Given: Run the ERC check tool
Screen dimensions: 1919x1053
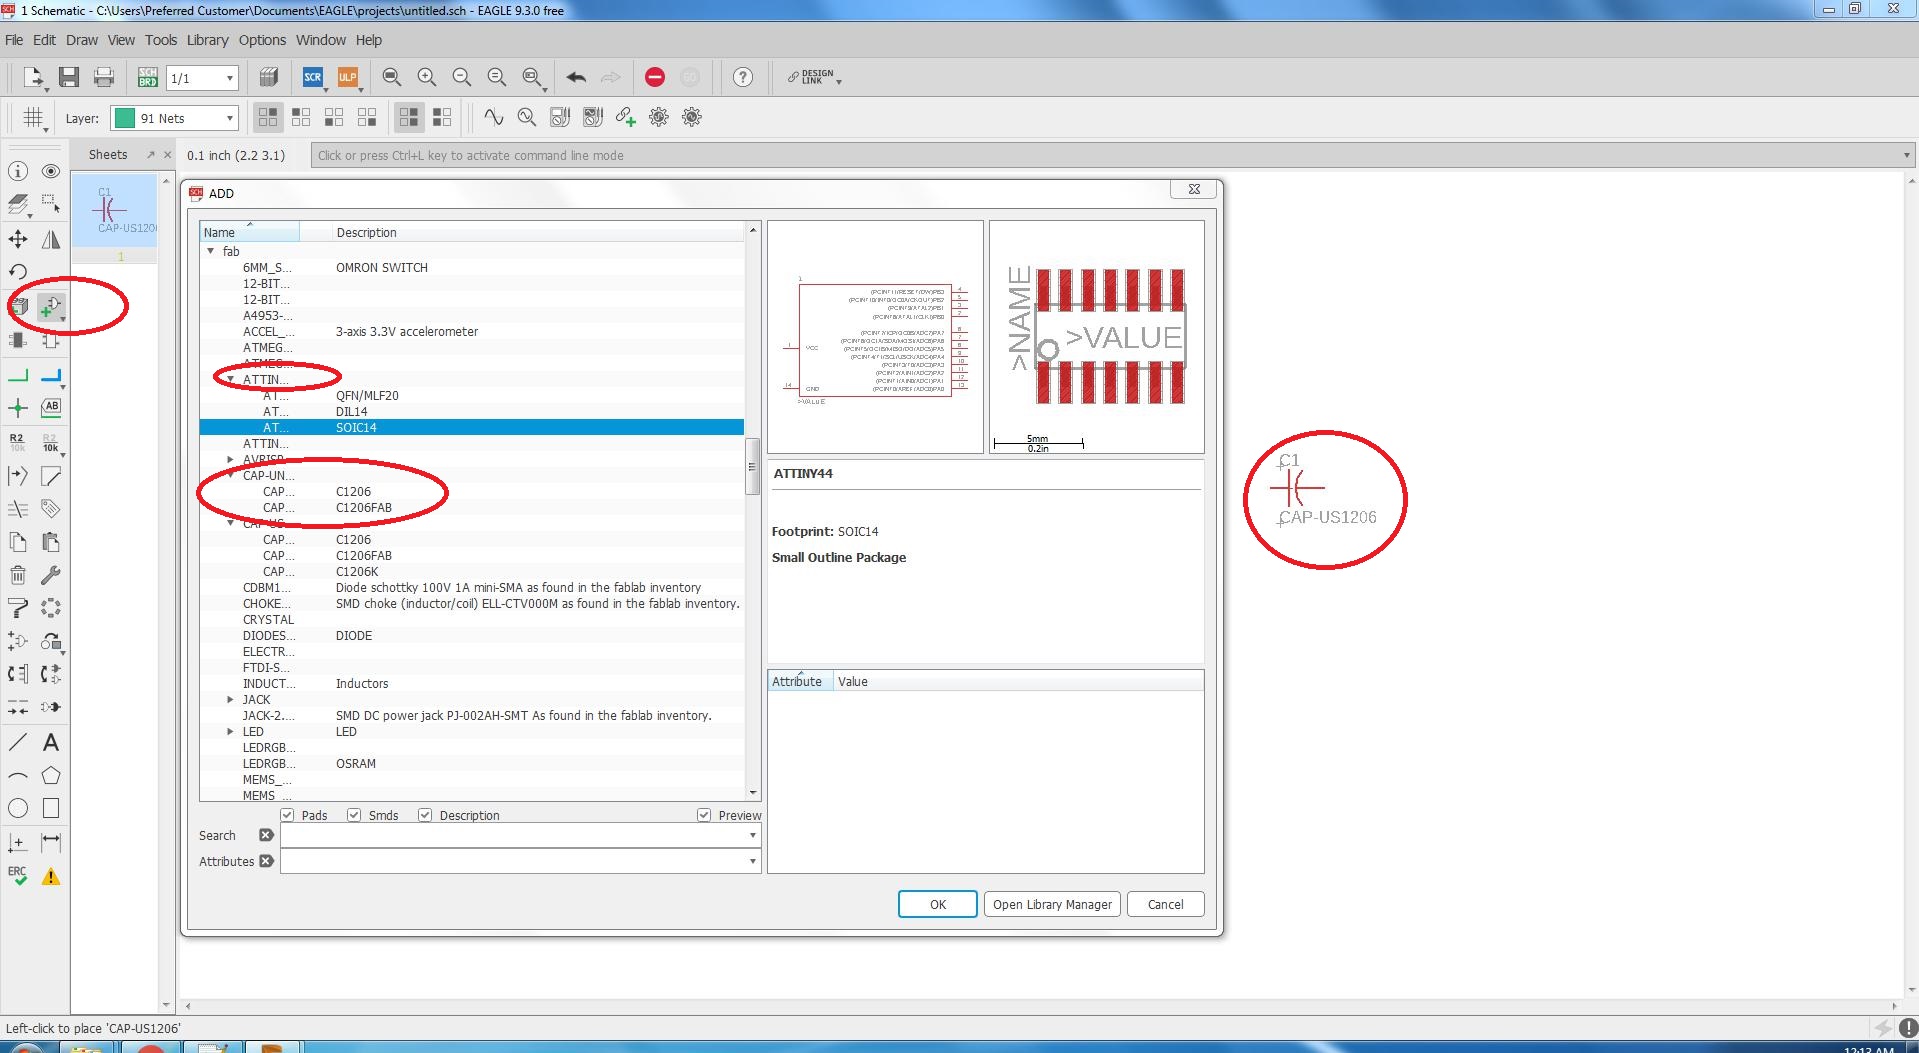Looking at the screenshot, I should point(18,876).
